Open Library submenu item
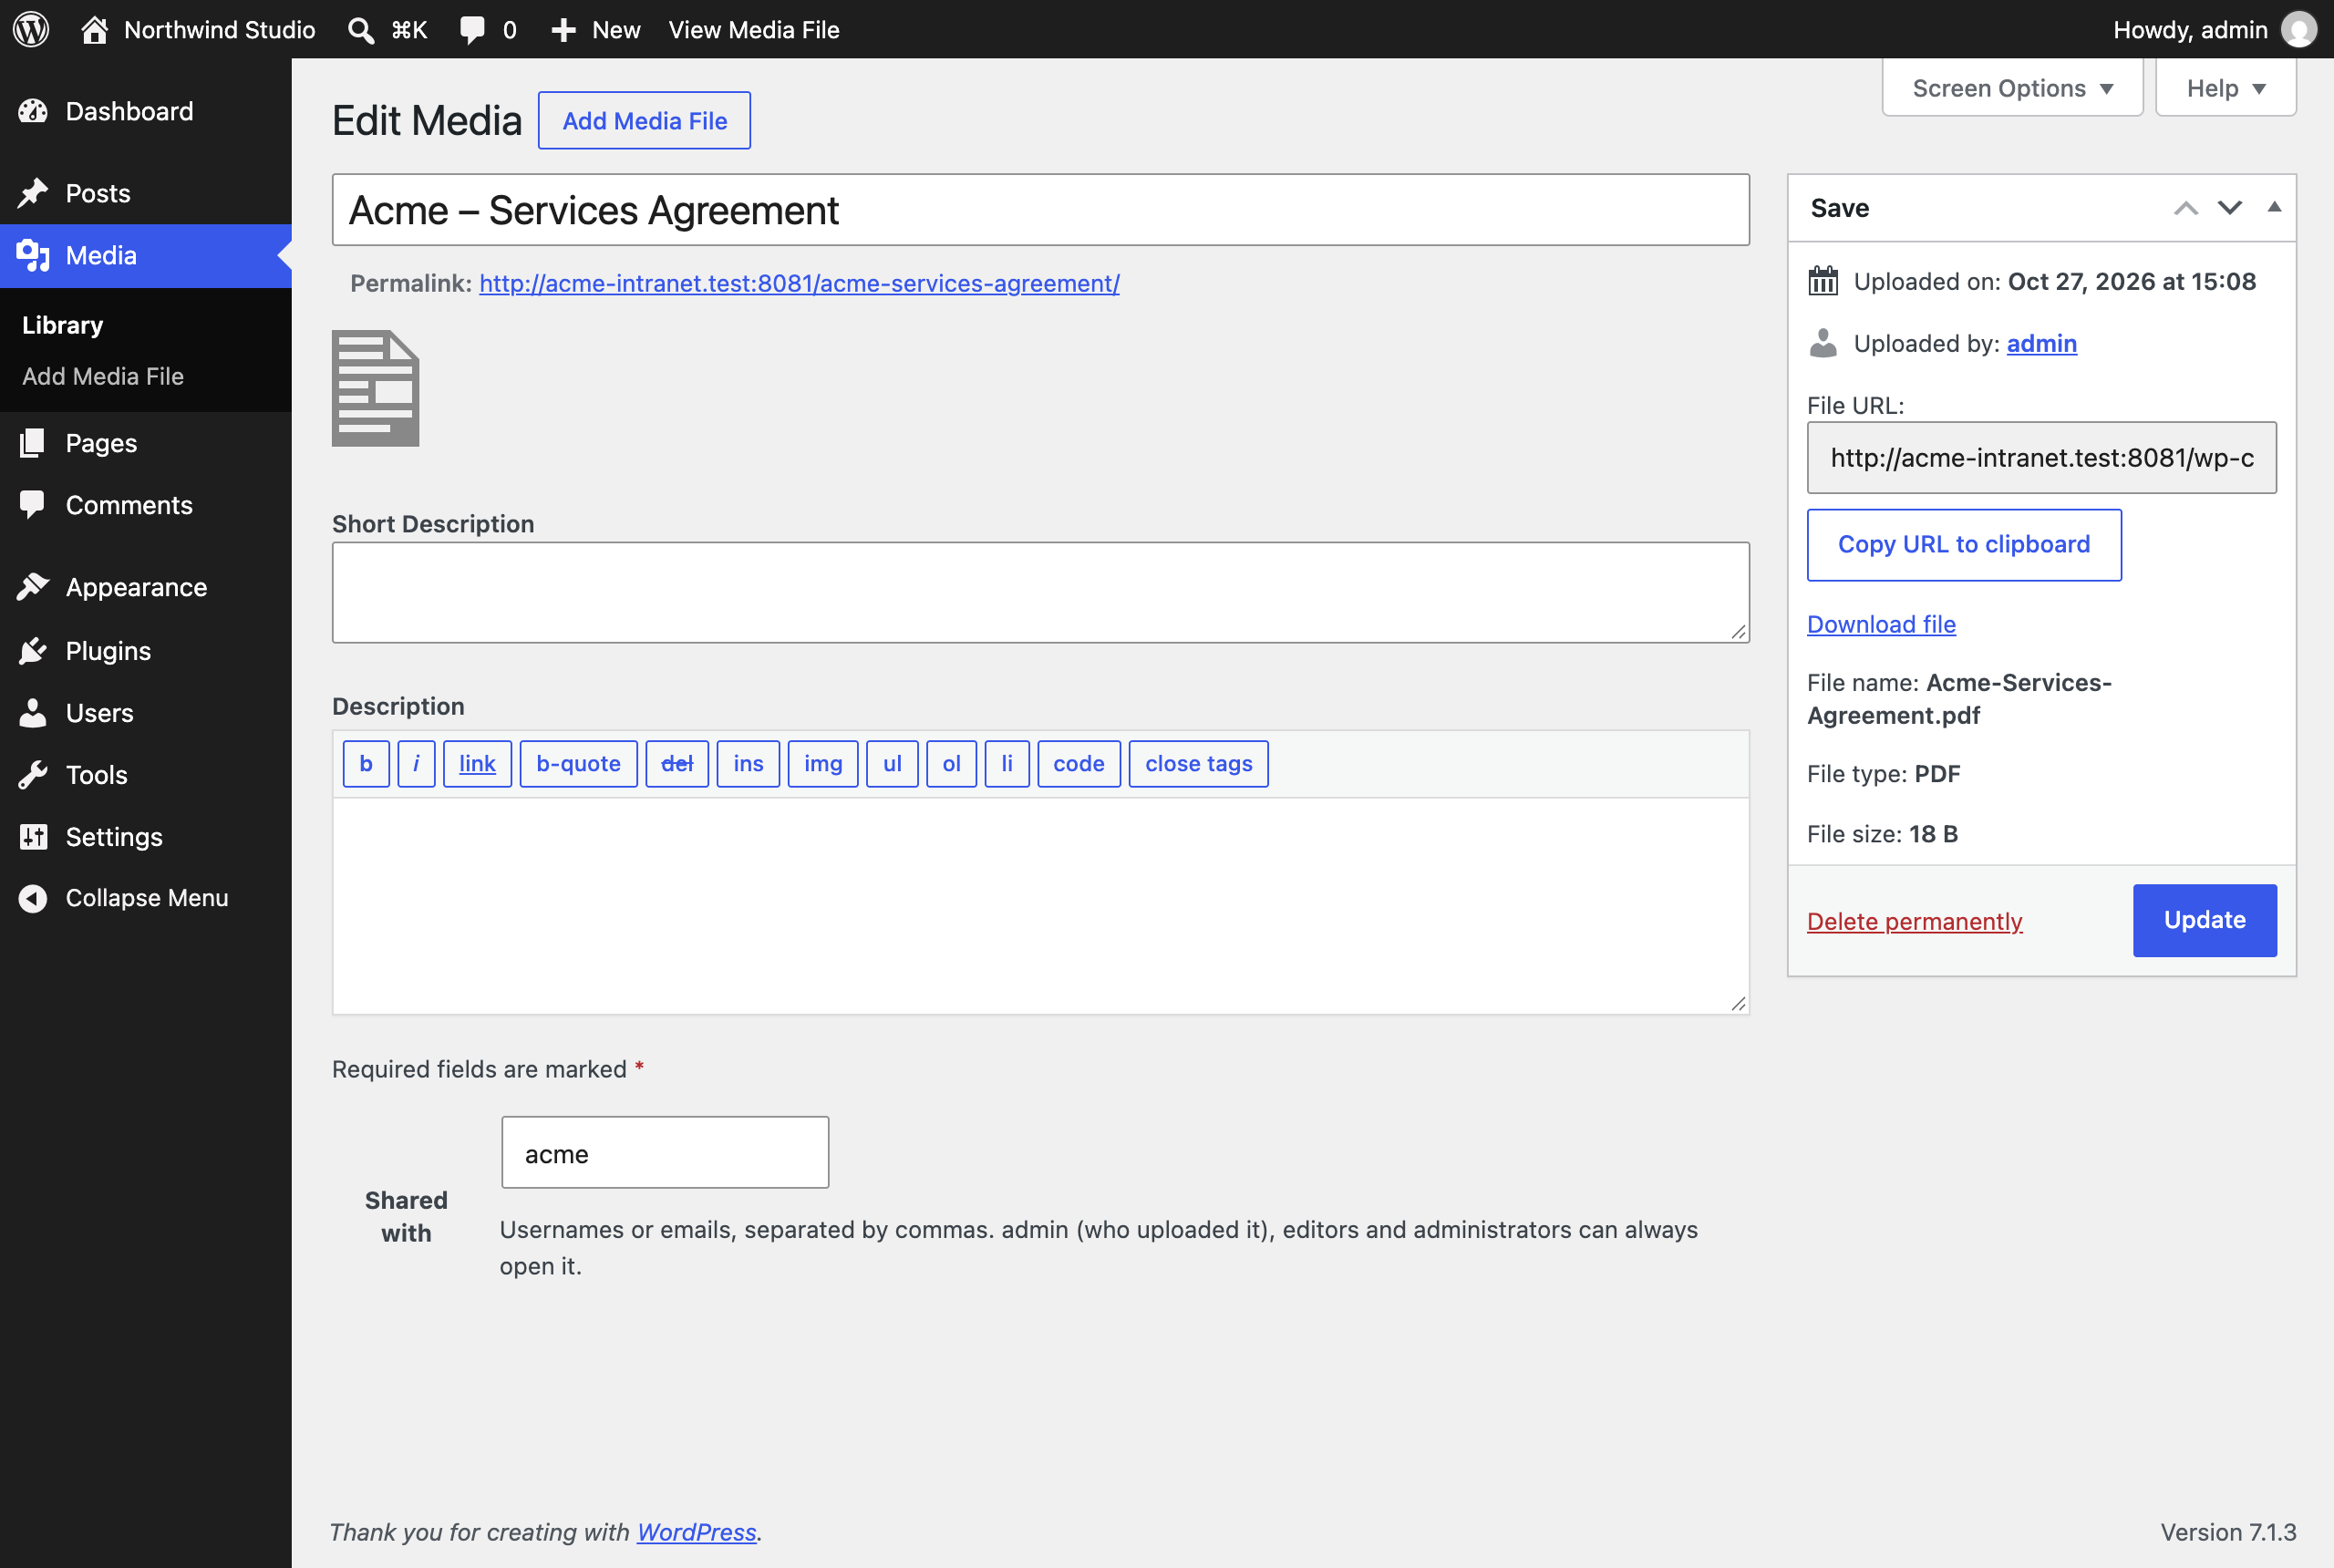Viewport: 2334px width, 1568px height. coord(62,325)
